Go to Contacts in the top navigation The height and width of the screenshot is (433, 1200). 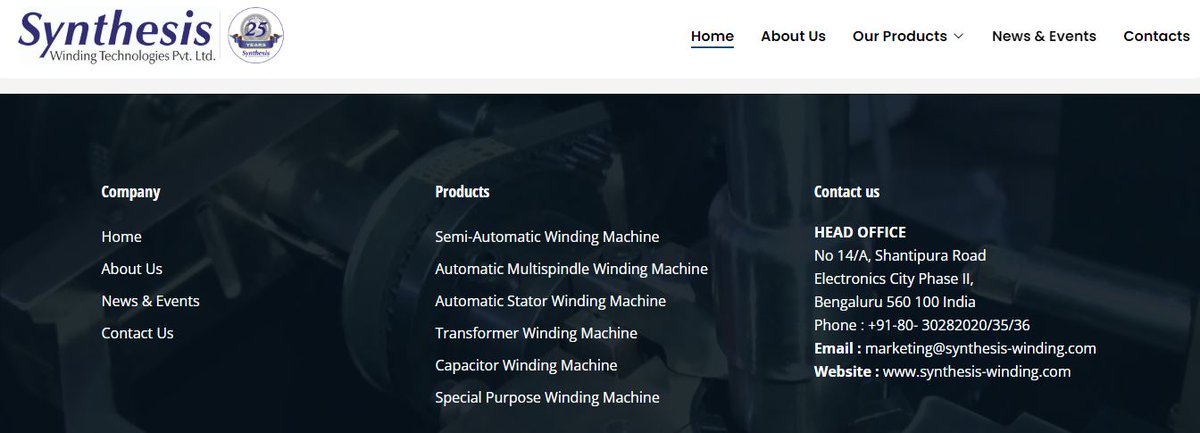coord(1156,36)
